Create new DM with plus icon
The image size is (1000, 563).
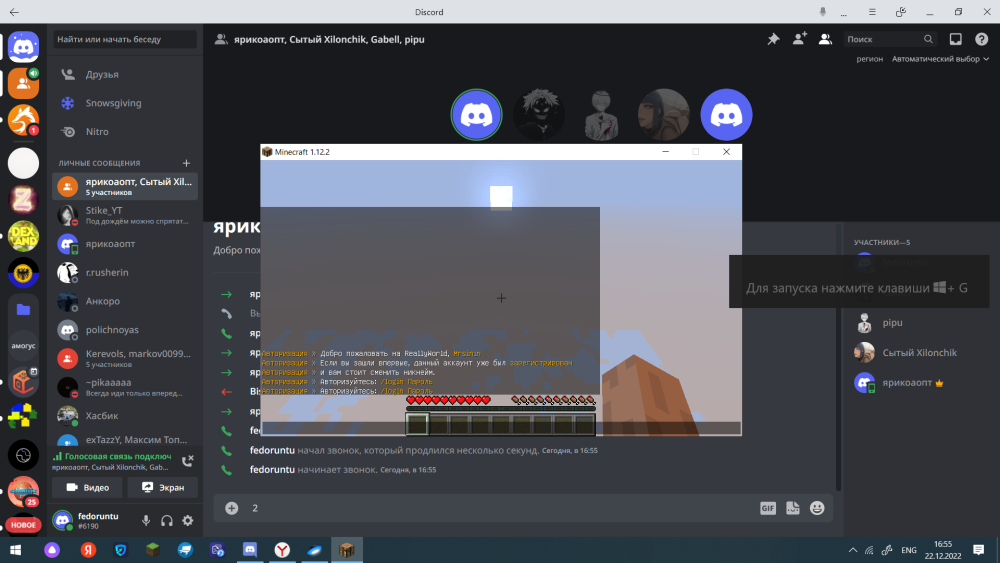[x=186, y=163]
